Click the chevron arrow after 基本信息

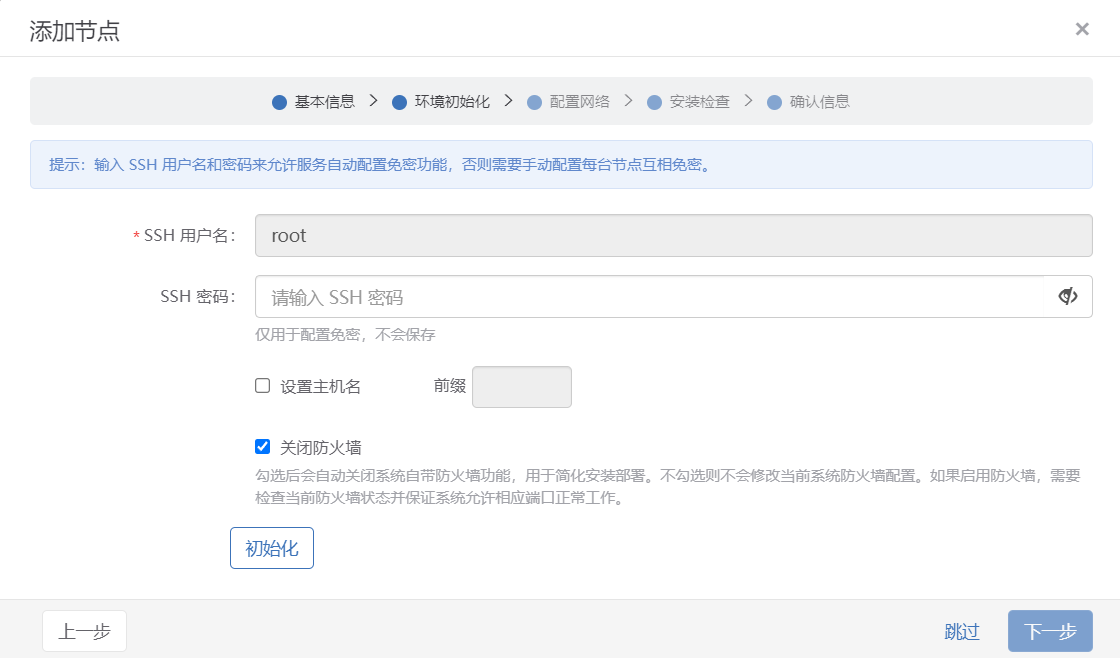(373, 101)
